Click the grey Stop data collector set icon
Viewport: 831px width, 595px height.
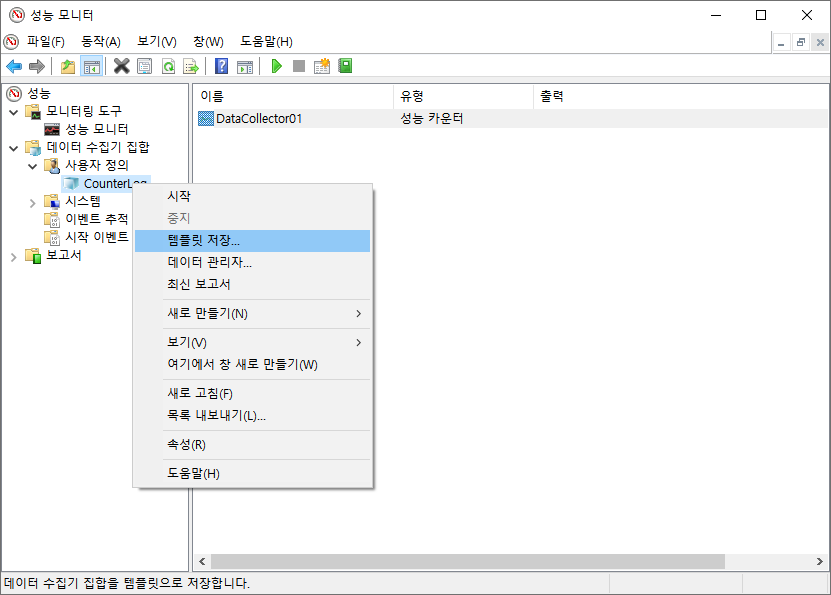click(x=299, y=66)
